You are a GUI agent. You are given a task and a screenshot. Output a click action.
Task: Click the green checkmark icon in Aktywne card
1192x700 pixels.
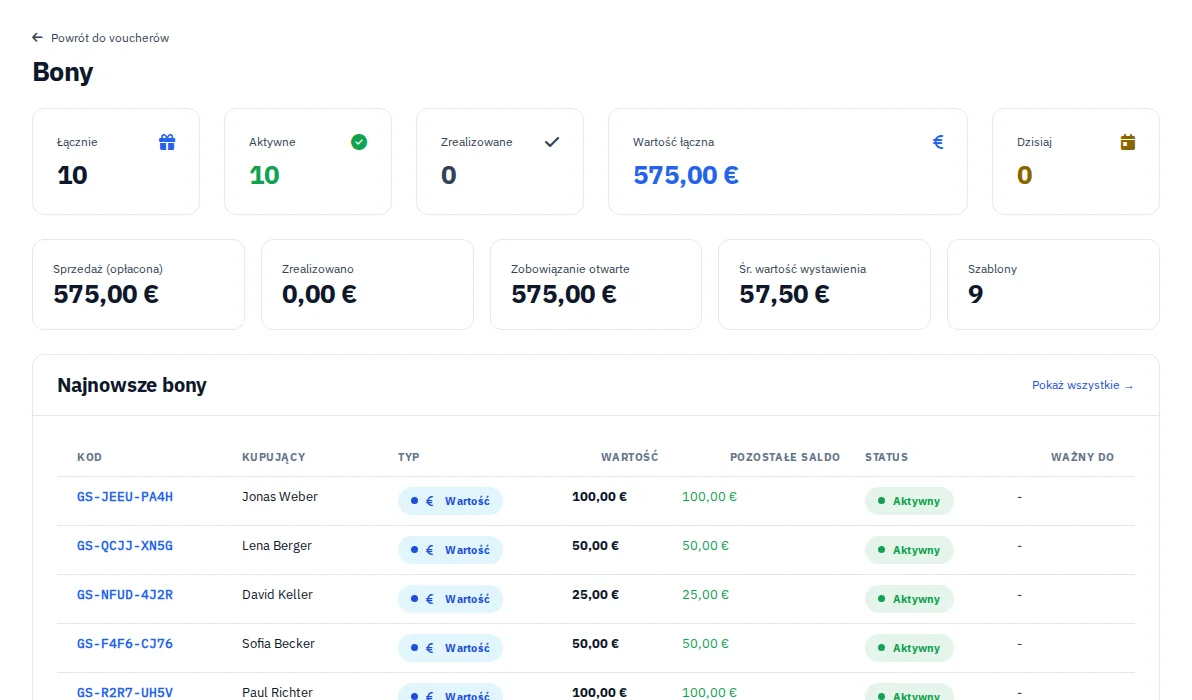coord(359,142)
